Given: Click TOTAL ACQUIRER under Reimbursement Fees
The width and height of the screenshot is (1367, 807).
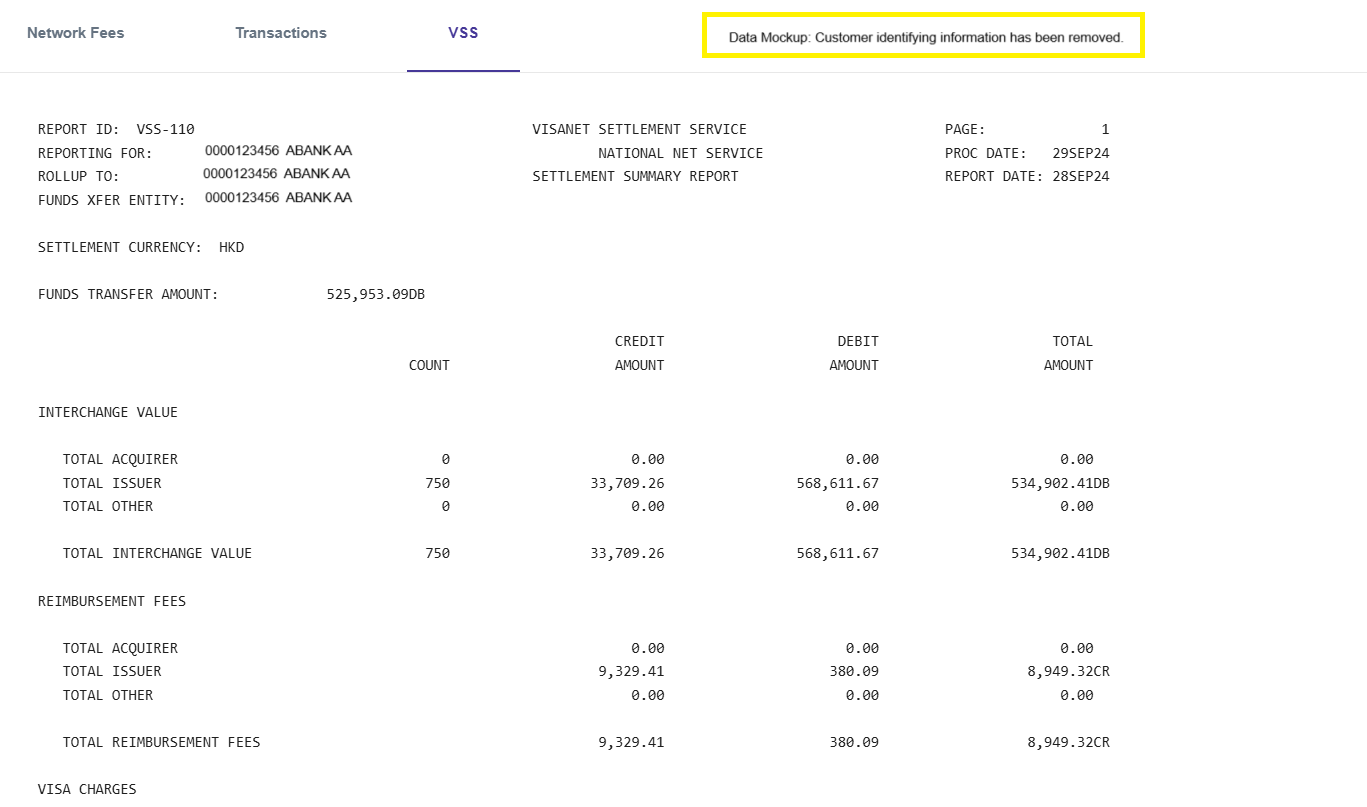Looking at the screenshot, I should pyautogui.click(x=120, y=648).
